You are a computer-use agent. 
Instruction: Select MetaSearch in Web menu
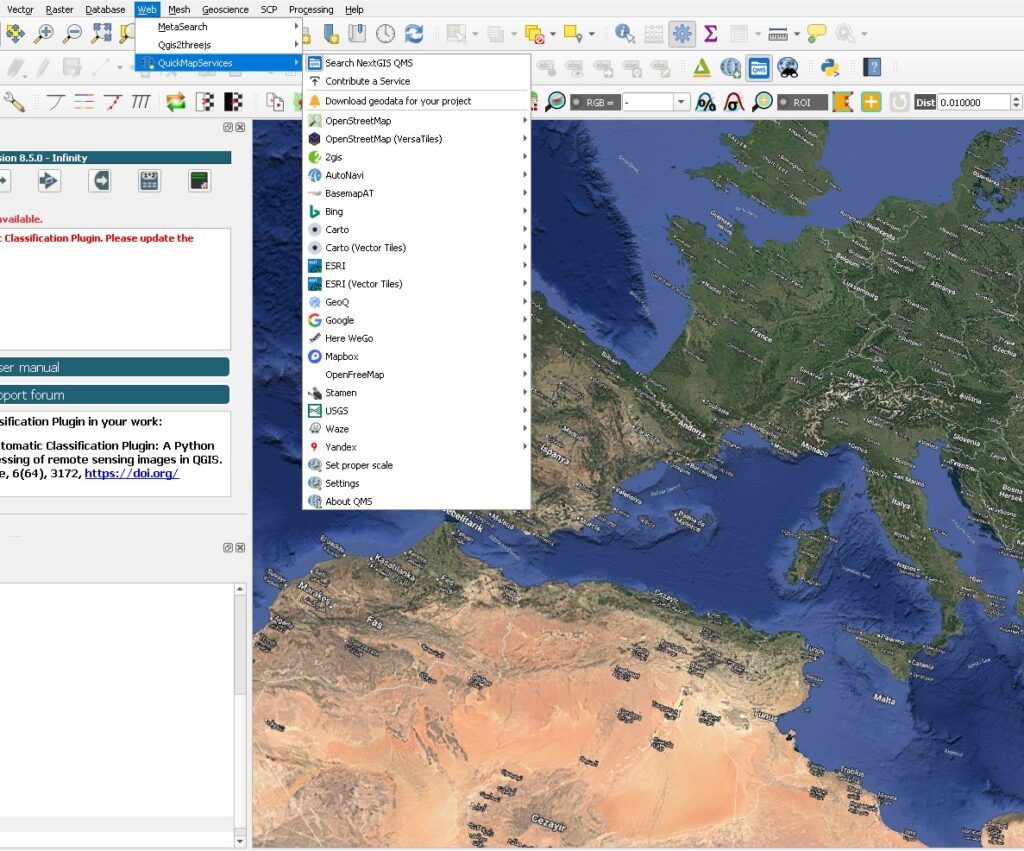pos(218,27)
